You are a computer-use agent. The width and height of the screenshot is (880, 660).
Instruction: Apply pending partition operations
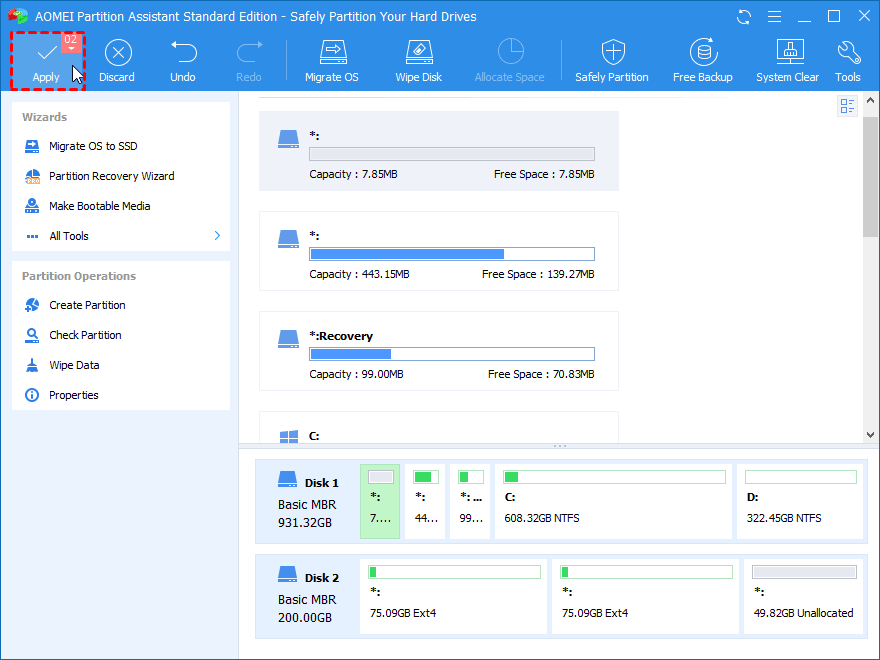pyautogui.click(x=46, y=60)
